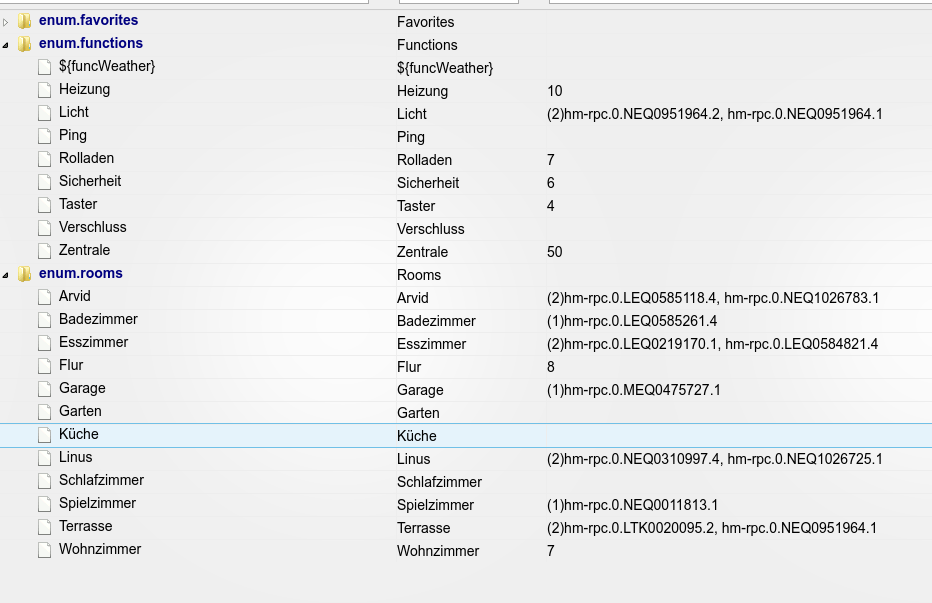Viewport: 932px width, 603px height.
Task: Click the Flur file icon
Action: pos(45,366)
